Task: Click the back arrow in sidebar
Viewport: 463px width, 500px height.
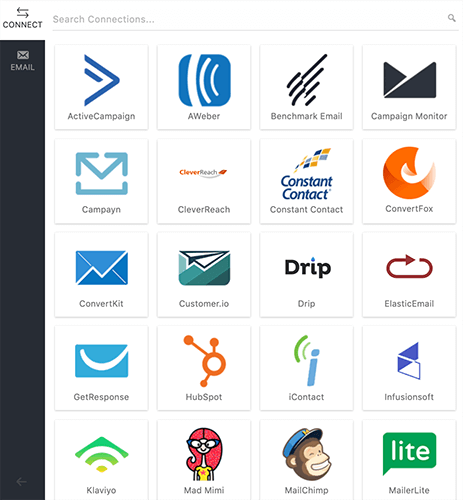Action: coord(21,481)
